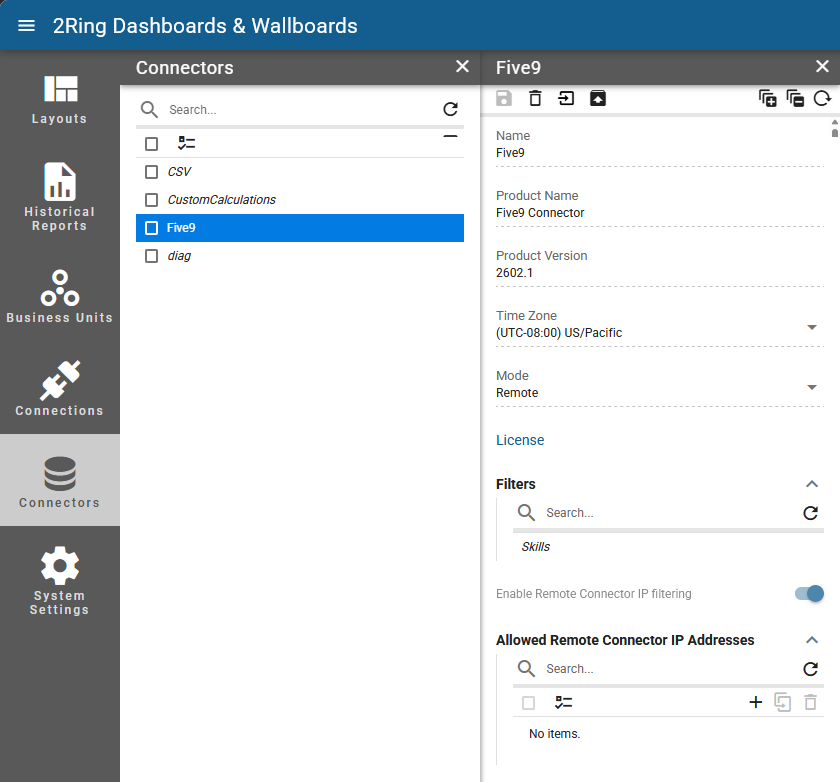Select Connectors in the sidebar

(59, 480)
